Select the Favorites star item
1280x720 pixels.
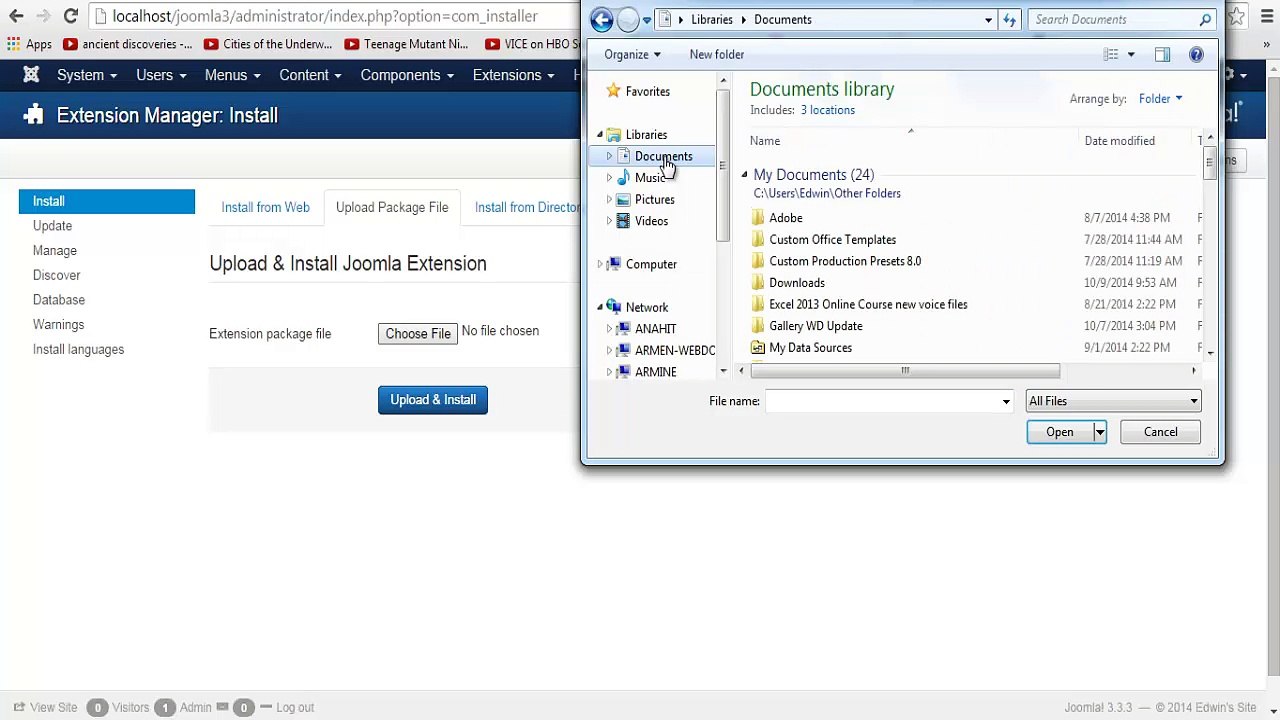[638, 91]
